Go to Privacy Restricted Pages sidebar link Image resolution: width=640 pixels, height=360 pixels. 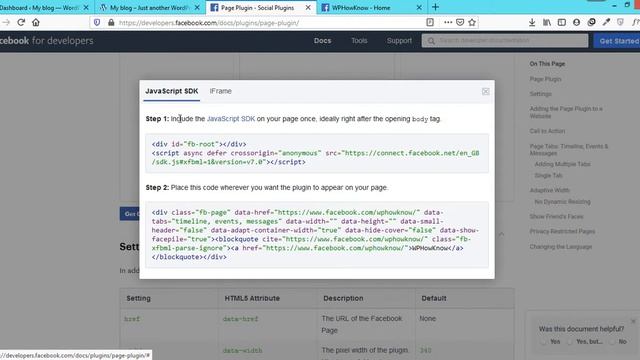pos(562,231)
